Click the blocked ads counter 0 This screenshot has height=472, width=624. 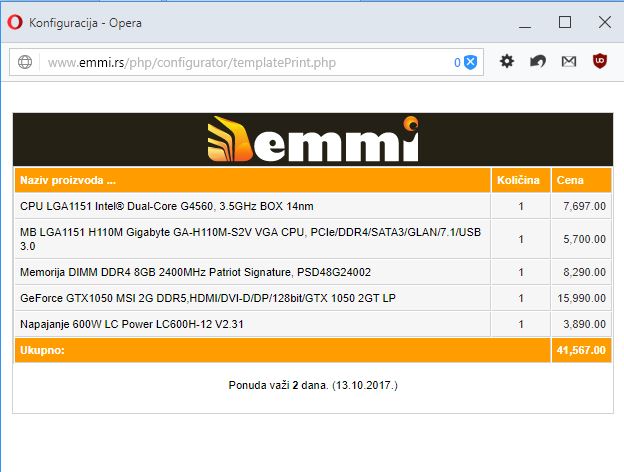tap(457, 62)
